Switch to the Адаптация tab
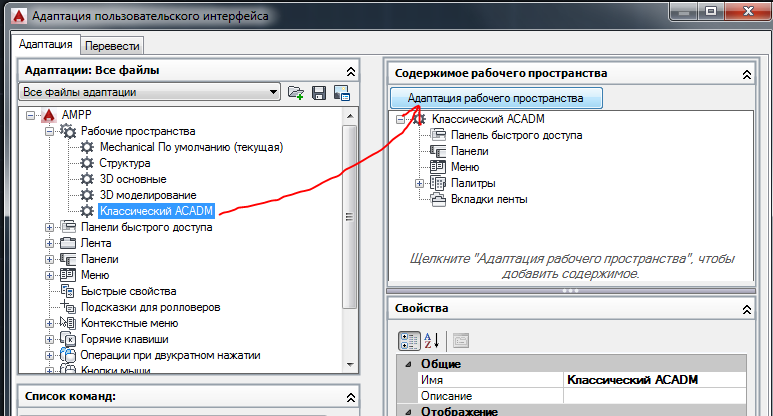773x416 pixels. pyautogui.click(x=45, y=44)
